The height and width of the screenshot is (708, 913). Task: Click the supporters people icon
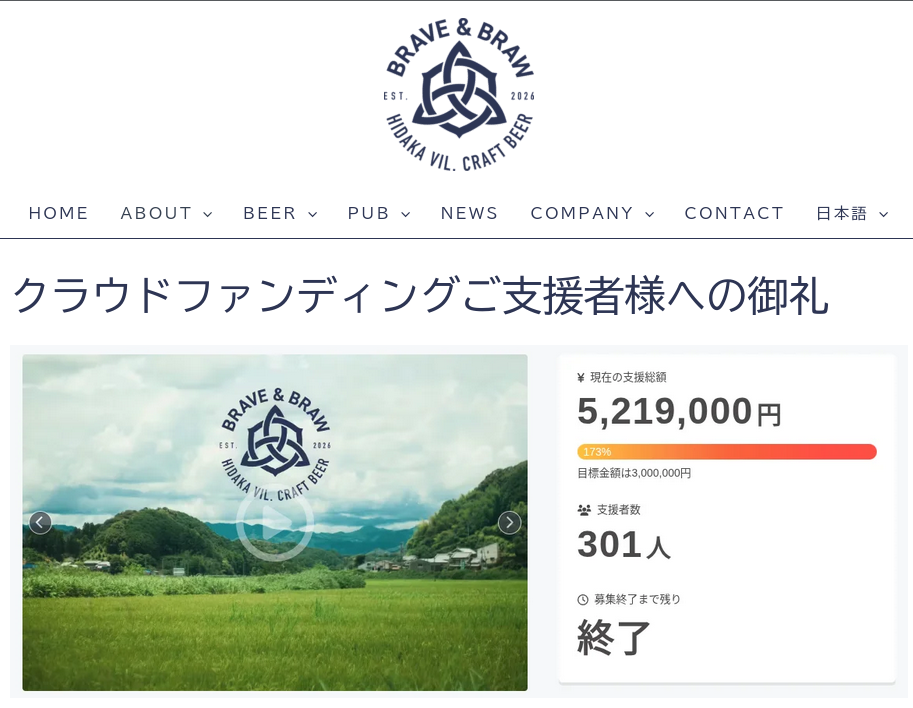[x=584, y=510]
